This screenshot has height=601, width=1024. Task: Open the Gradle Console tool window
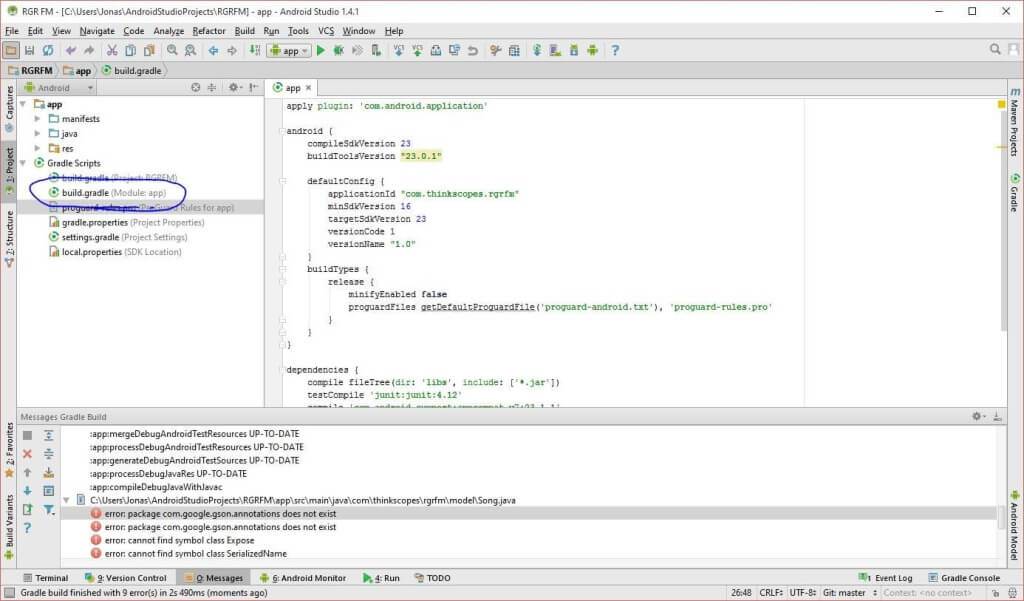[964, 578]
